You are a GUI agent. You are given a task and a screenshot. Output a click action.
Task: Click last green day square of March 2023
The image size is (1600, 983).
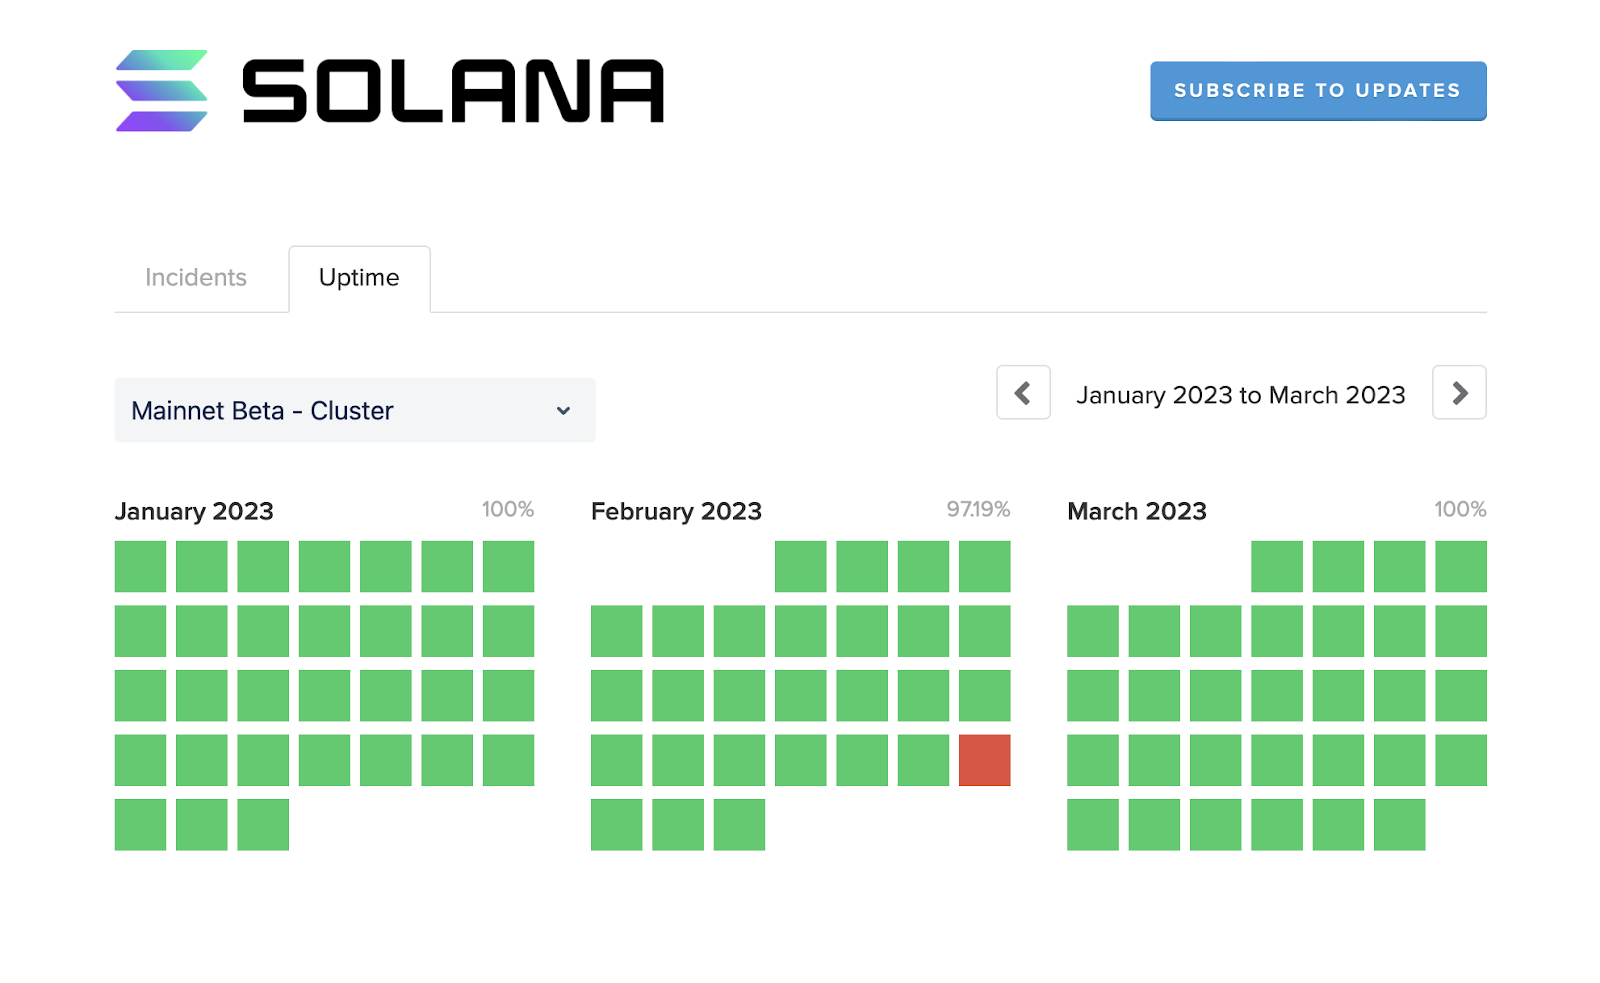point(1399,825)
